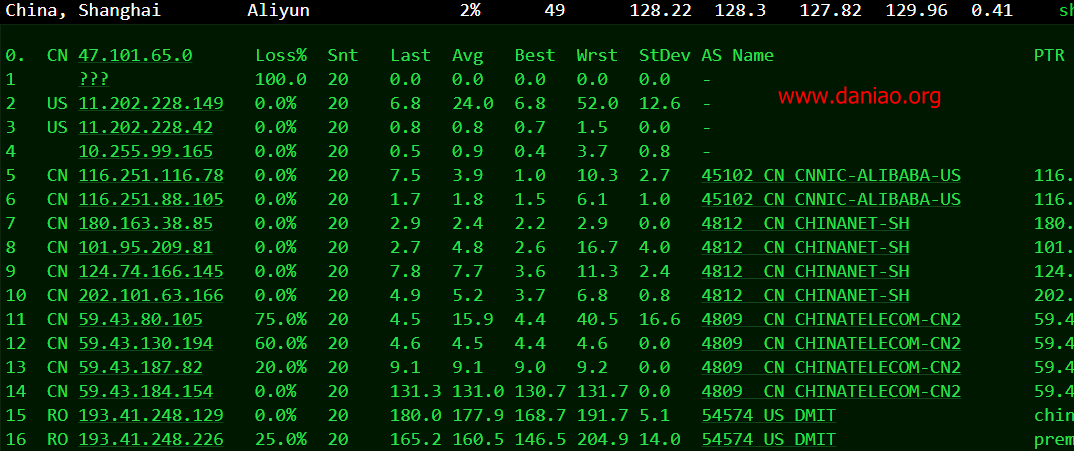This screenshot has width=1074, height=451.
Task: Open AS link CNNIC-ALIBABA-US on hop 5
Action: [831, 175]
